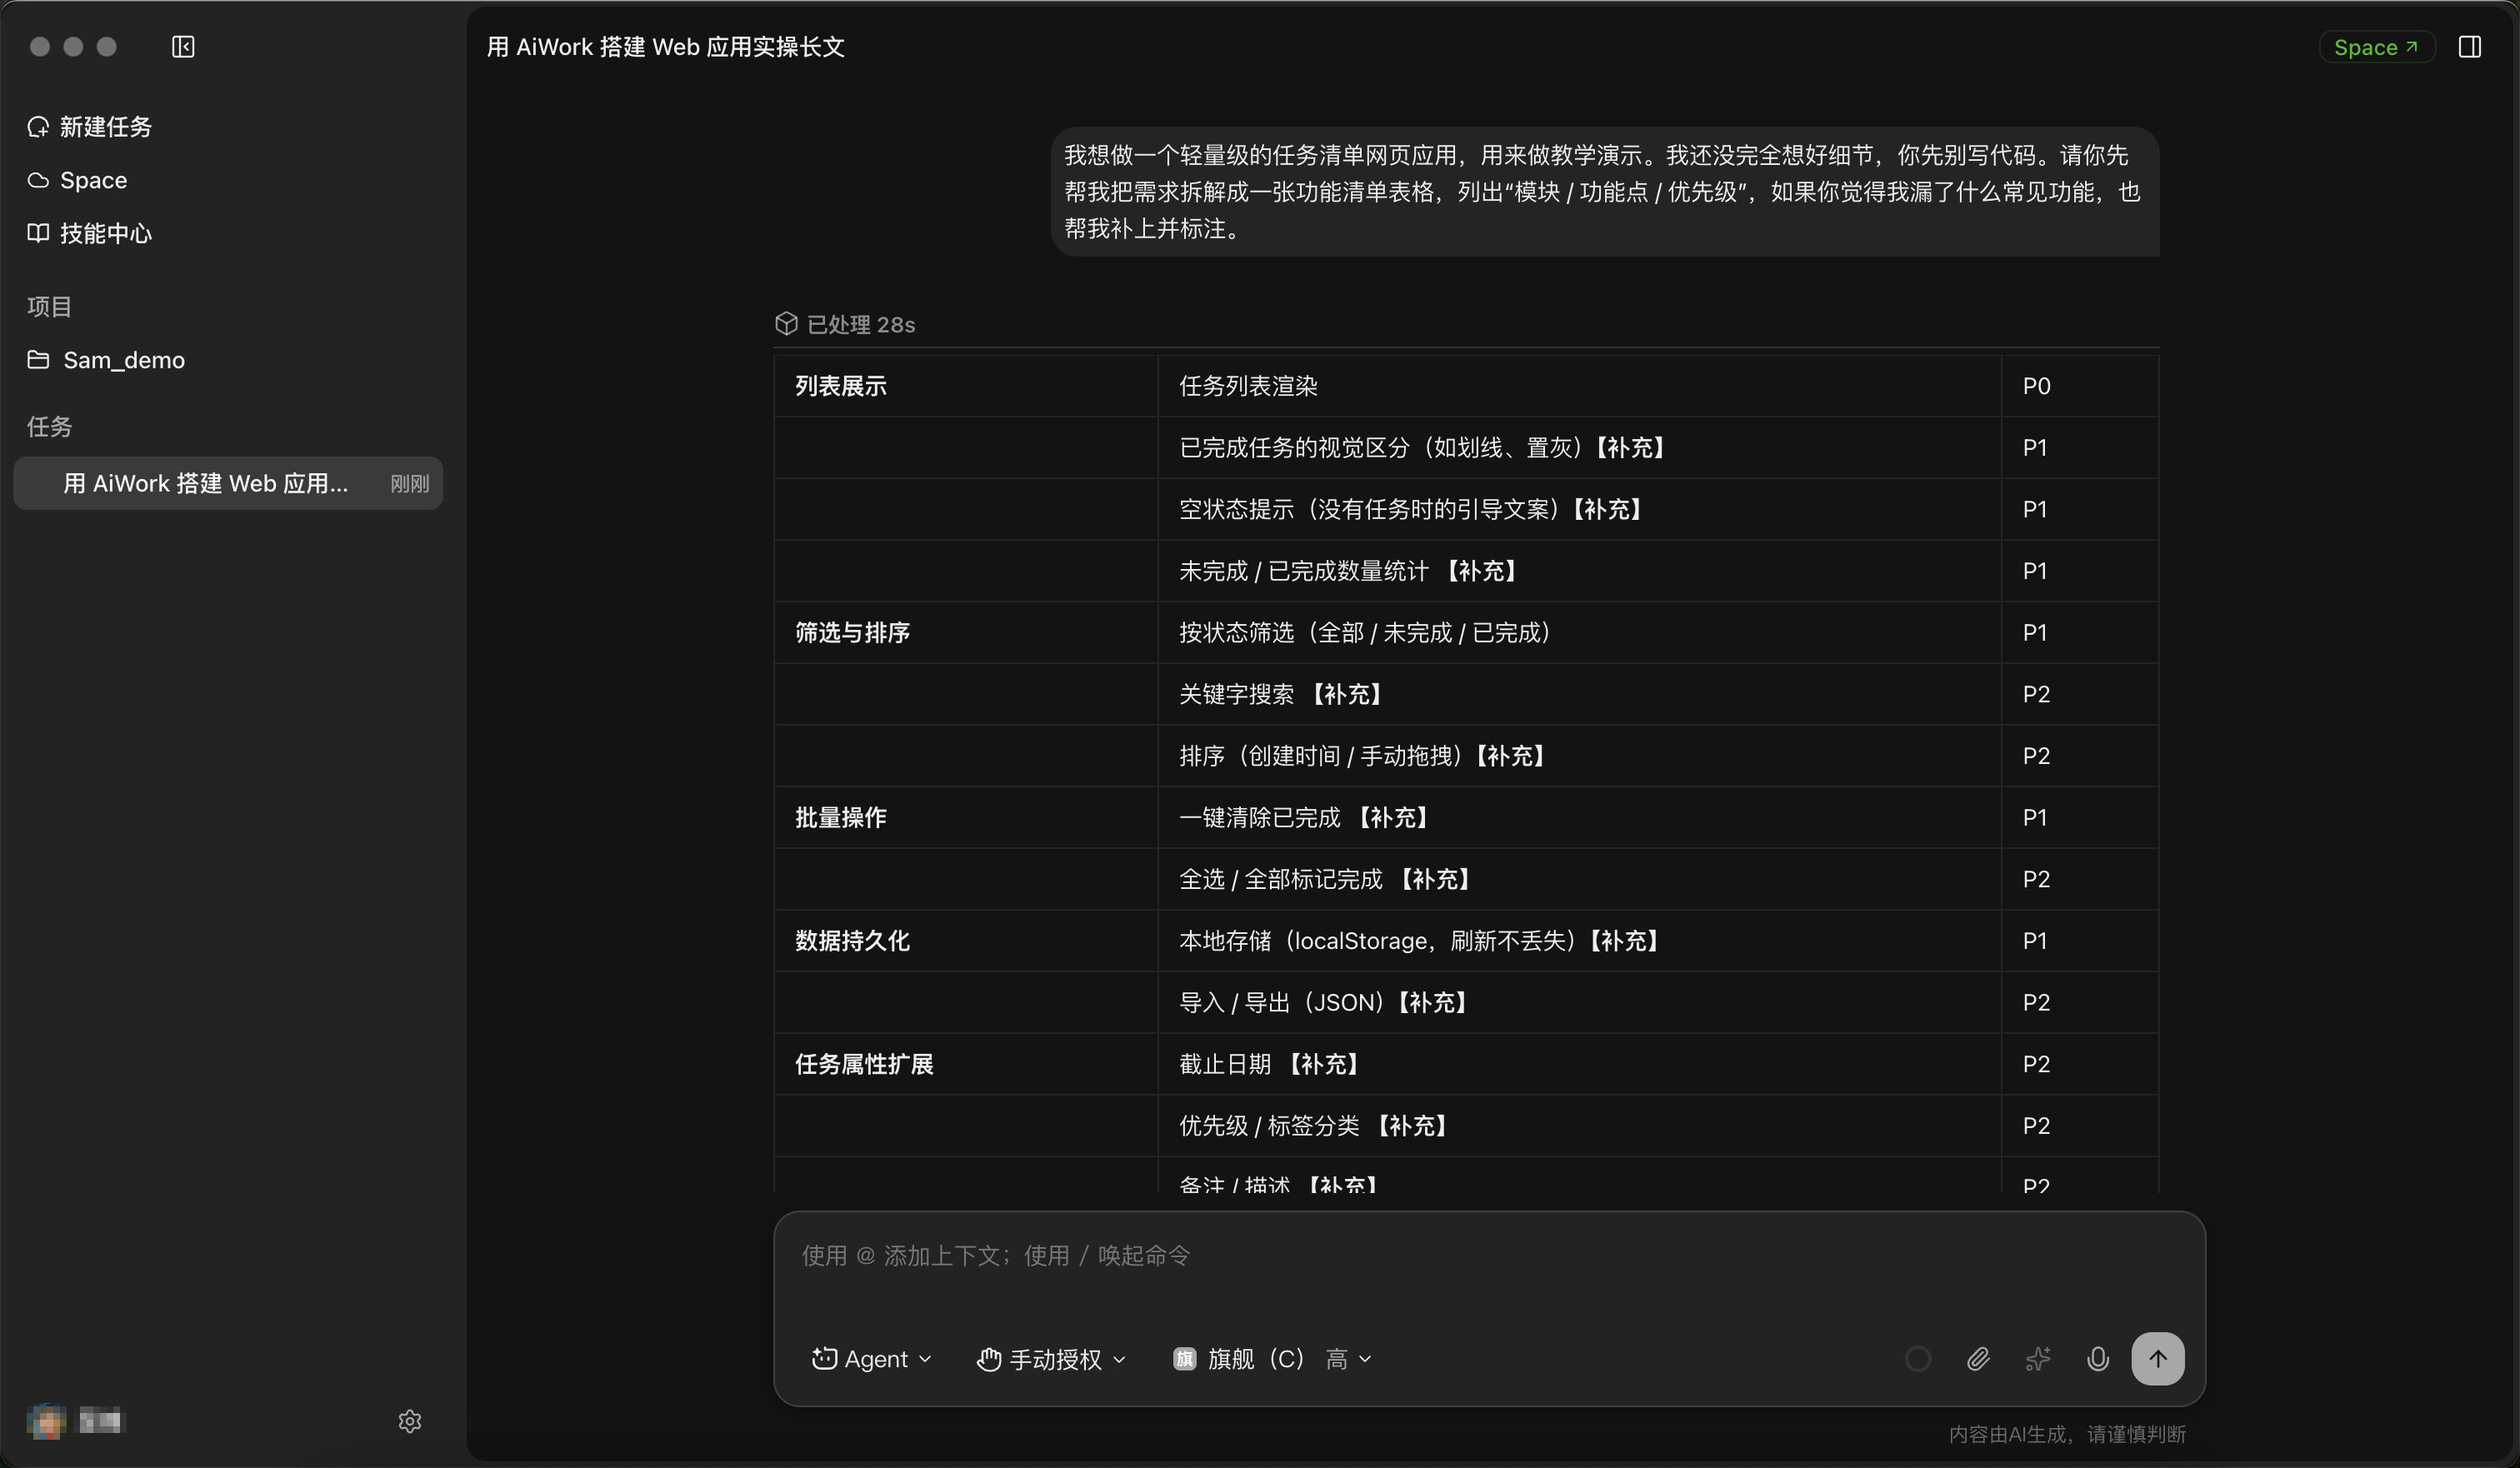The height and width of the screenshot is (1468, 2520).
Task: Click the user avatar at bottom left
Action: tap(46, 1421)
